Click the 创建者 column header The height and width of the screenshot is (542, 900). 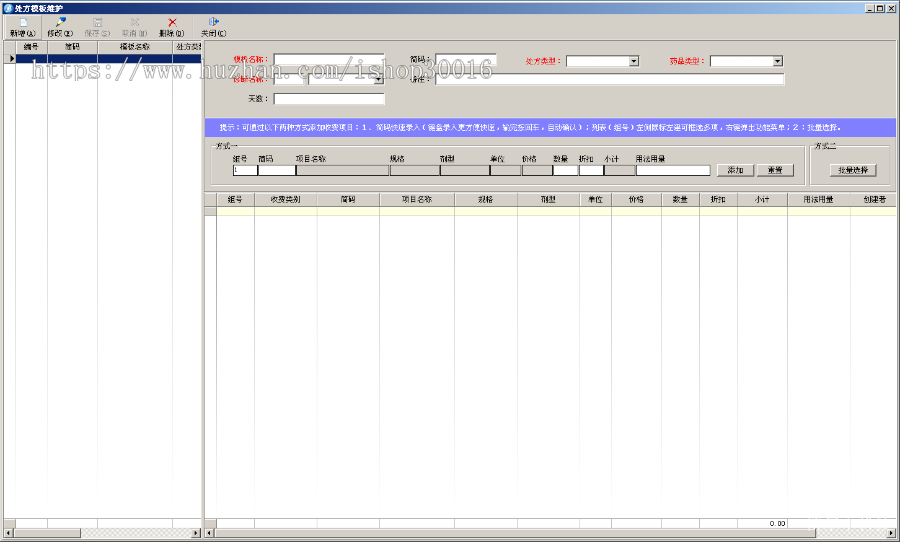tap(874, 199)
